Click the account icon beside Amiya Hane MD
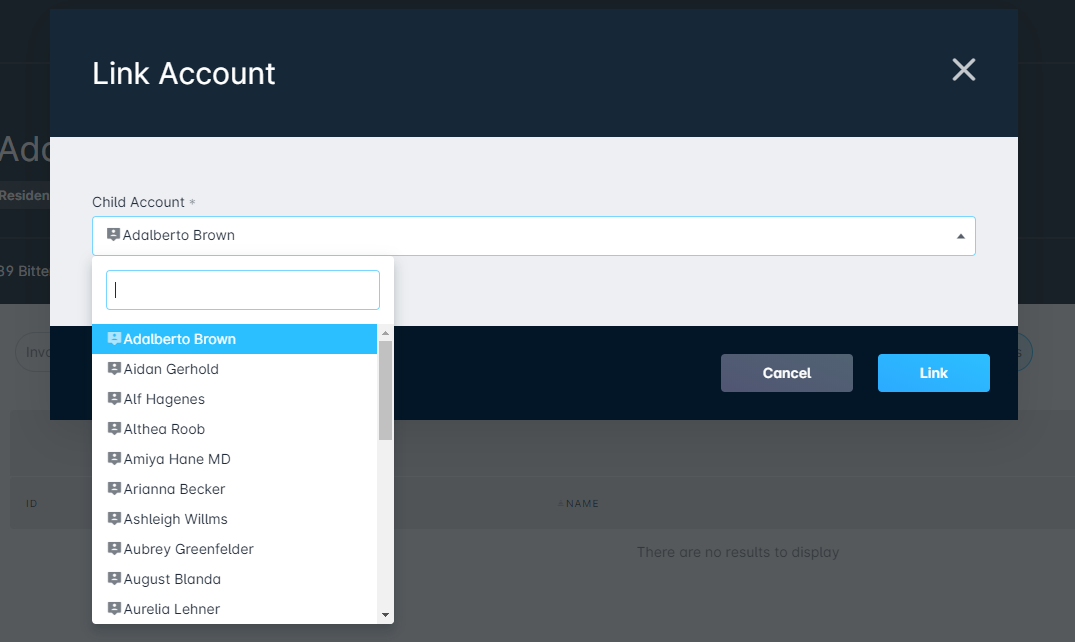 click(113, 458)
